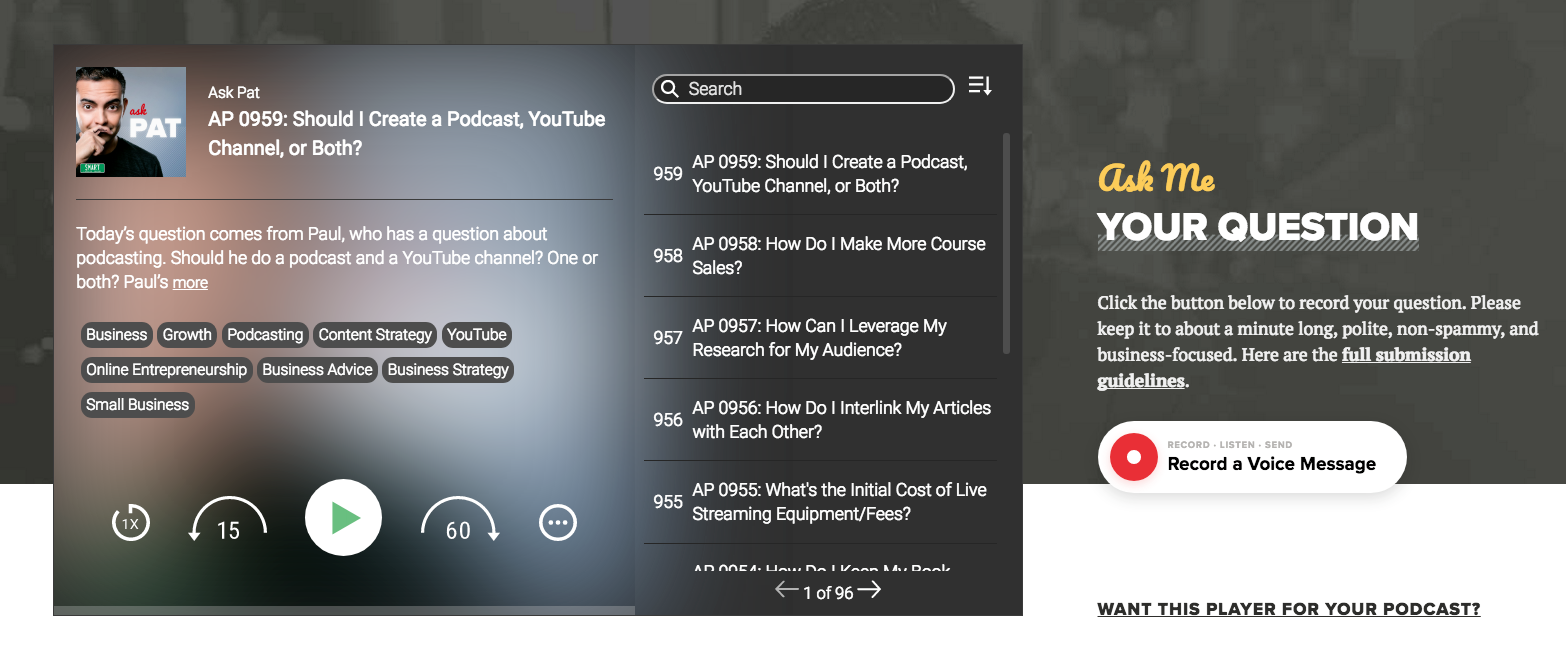This screenshot has width=1566, height=656.
Task: Click the 'Ask Me' yellow script heading
Action: click(x=1157, y=178)
